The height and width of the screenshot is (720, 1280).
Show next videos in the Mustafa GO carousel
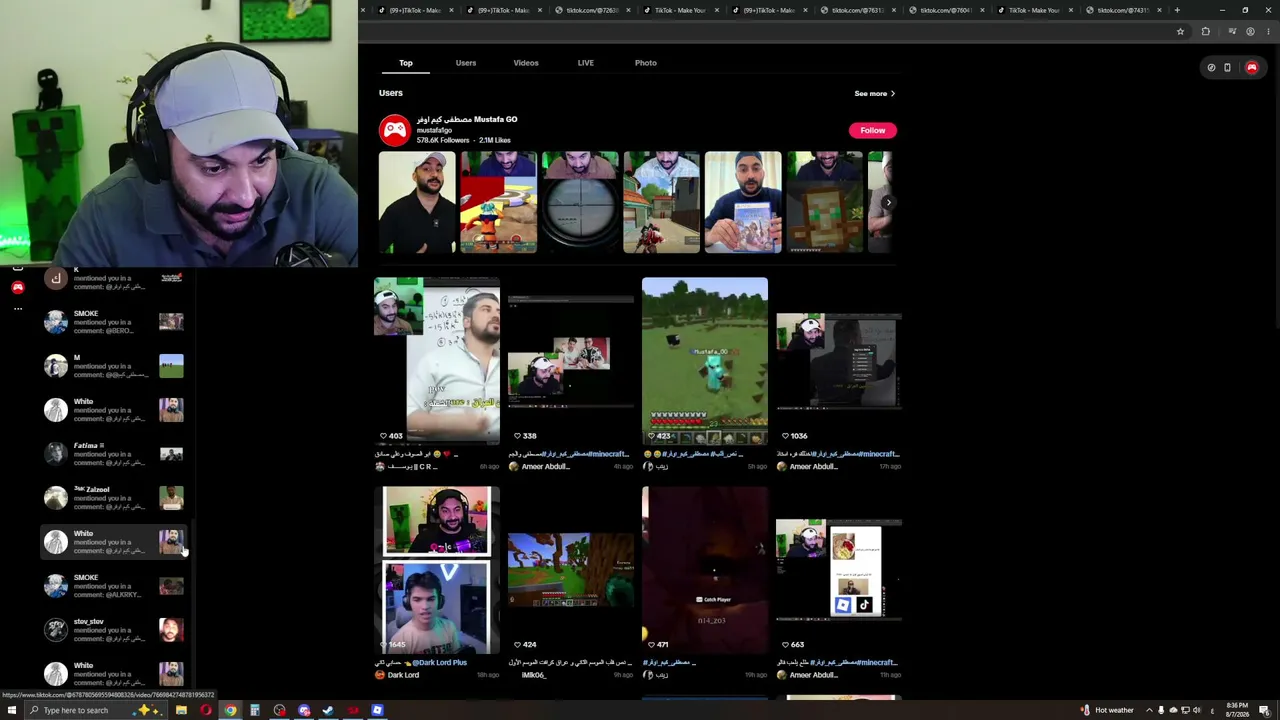click(x=888, y=202)
